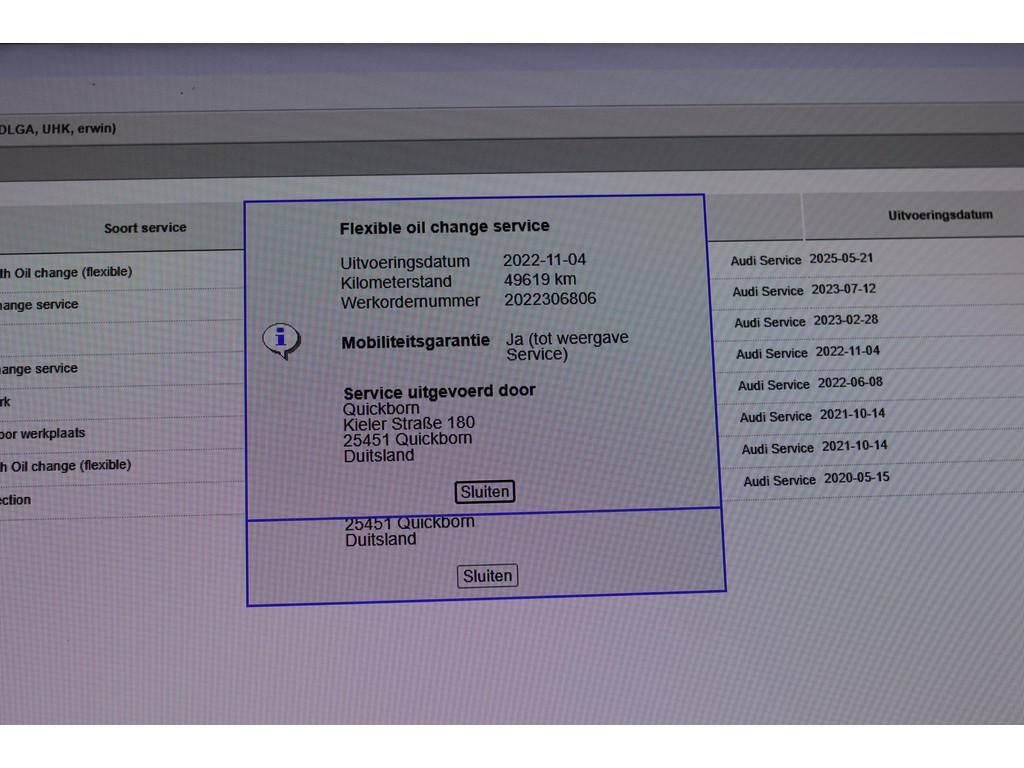
Task: Select the Audi Service entry dated 2020-05-15
Action: coord(815,479)
